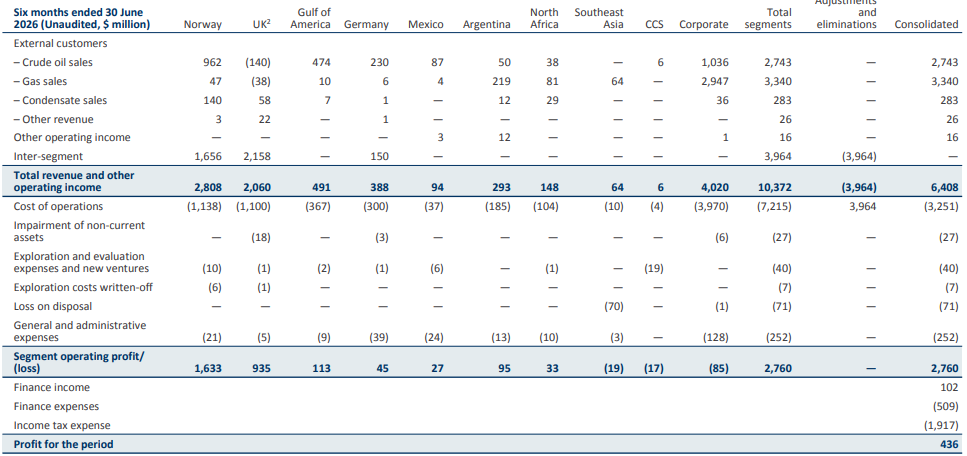The height and width of the screenshot is (456, 967).
Task: Select the 'North Africa' column header
Action: (x=544, y=19)
